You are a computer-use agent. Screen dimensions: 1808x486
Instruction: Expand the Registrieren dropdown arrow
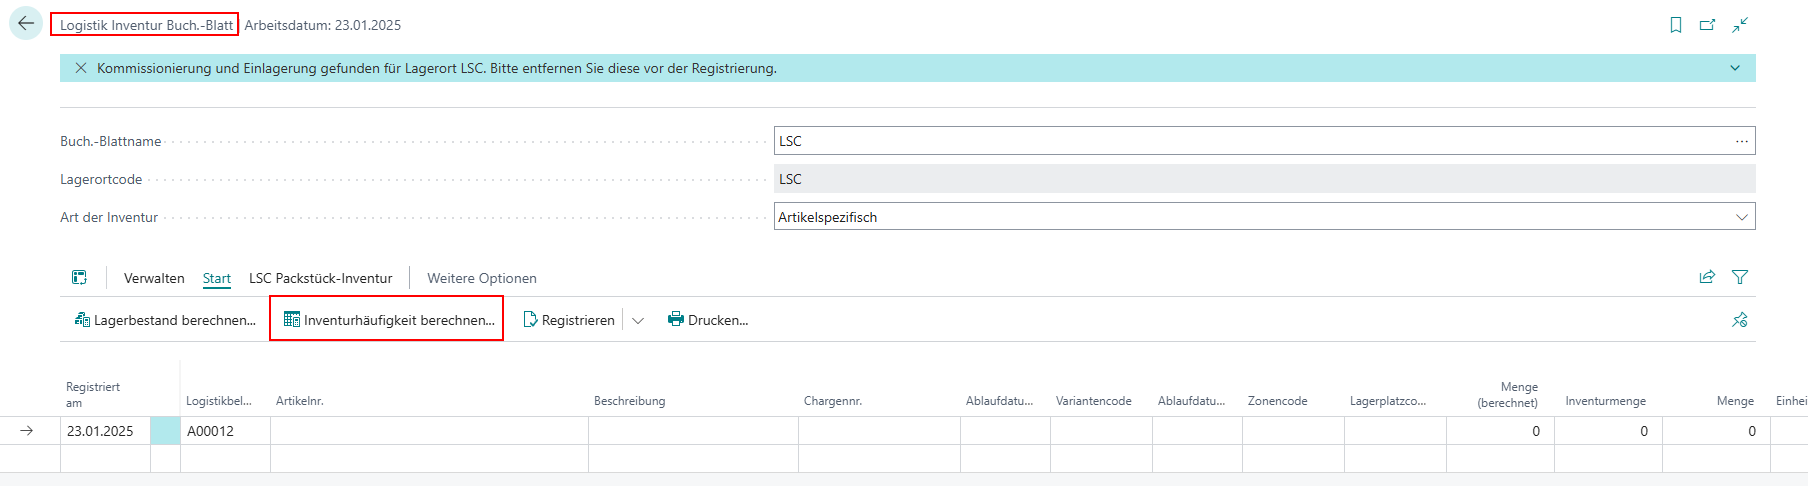click(638, 320)
